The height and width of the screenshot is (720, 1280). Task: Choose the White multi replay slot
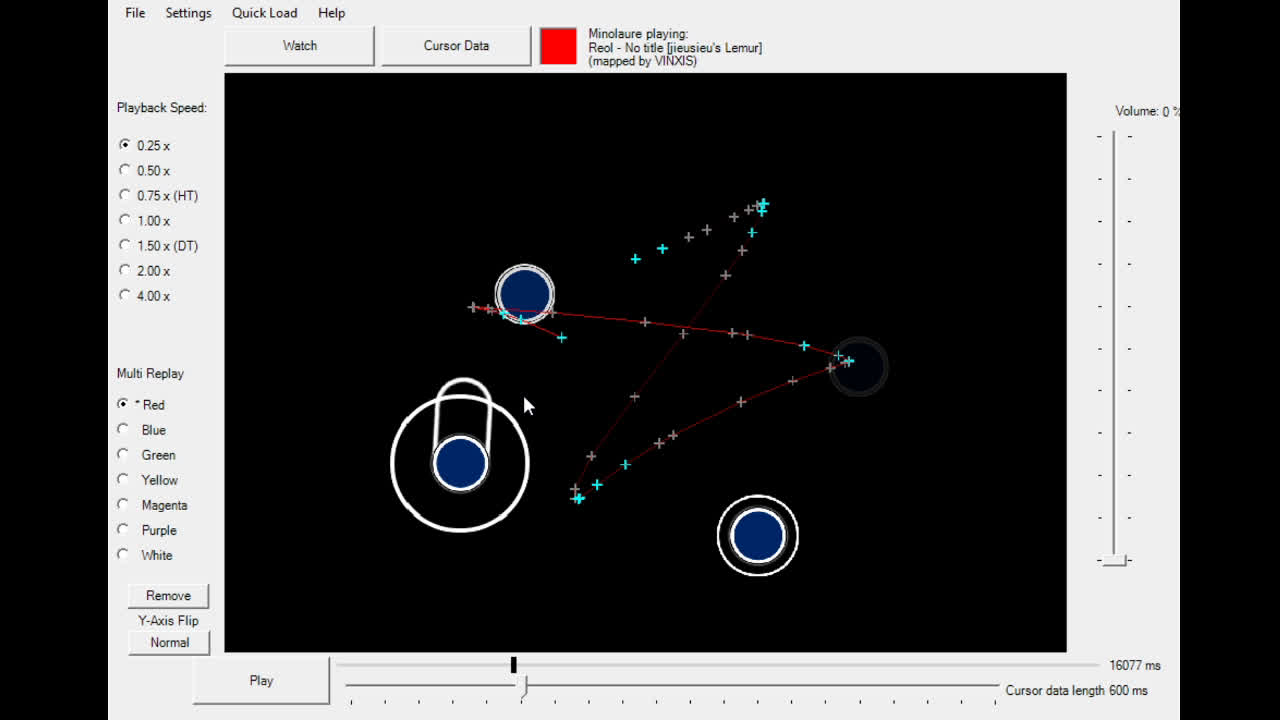pyautogui.click(x=124, y=555)
